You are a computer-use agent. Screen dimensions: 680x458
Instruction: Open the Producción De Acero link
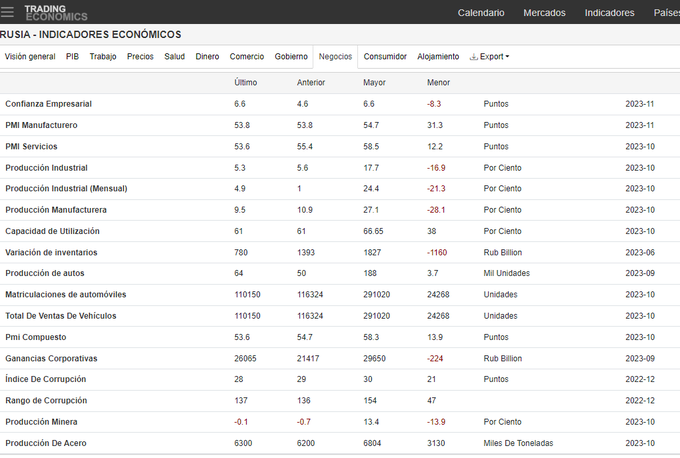[46, 443]
